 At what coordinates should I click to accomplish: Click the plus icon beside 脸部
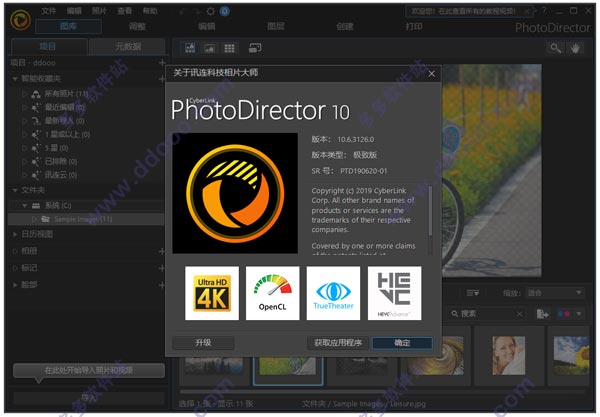162,285
